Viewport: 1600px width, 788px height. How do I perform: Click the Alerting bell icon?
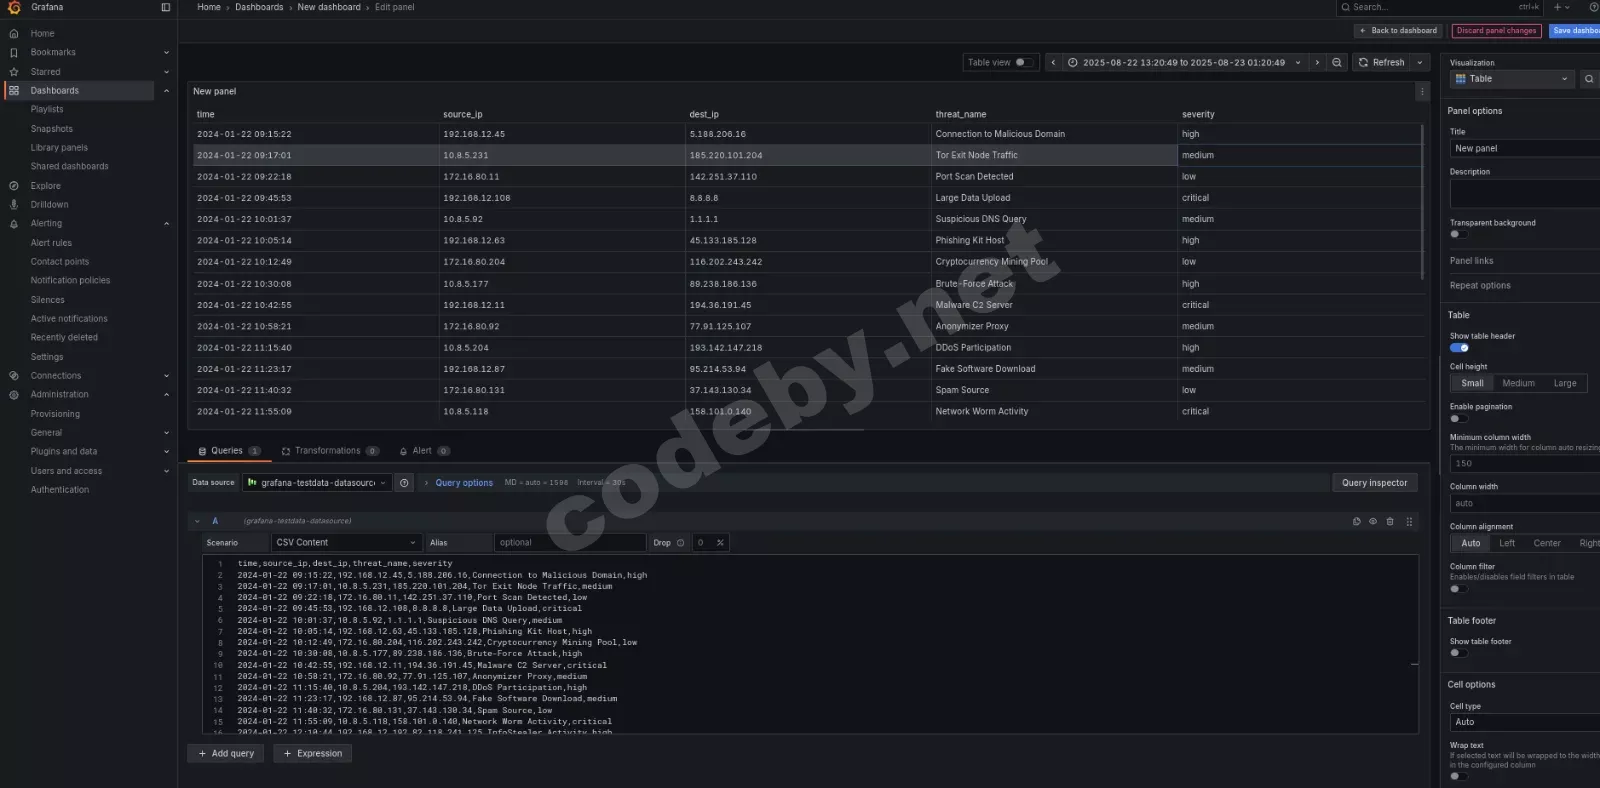(14, 224)
